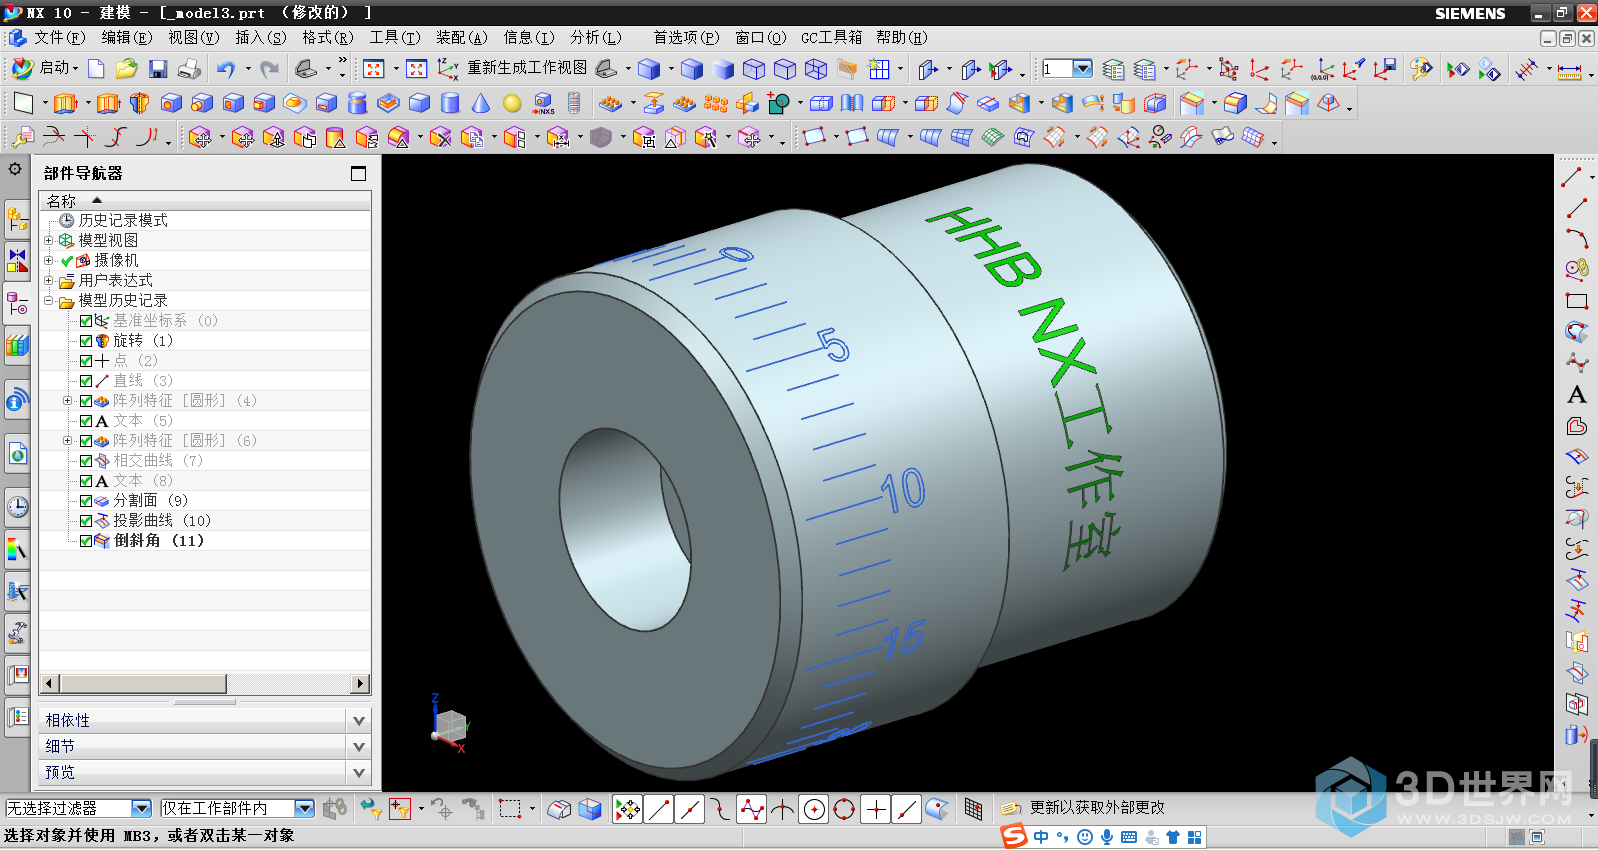Screen dimensions: 1598x851
Task: Open the History clock tab in resource bar
Action: (17, 507)
